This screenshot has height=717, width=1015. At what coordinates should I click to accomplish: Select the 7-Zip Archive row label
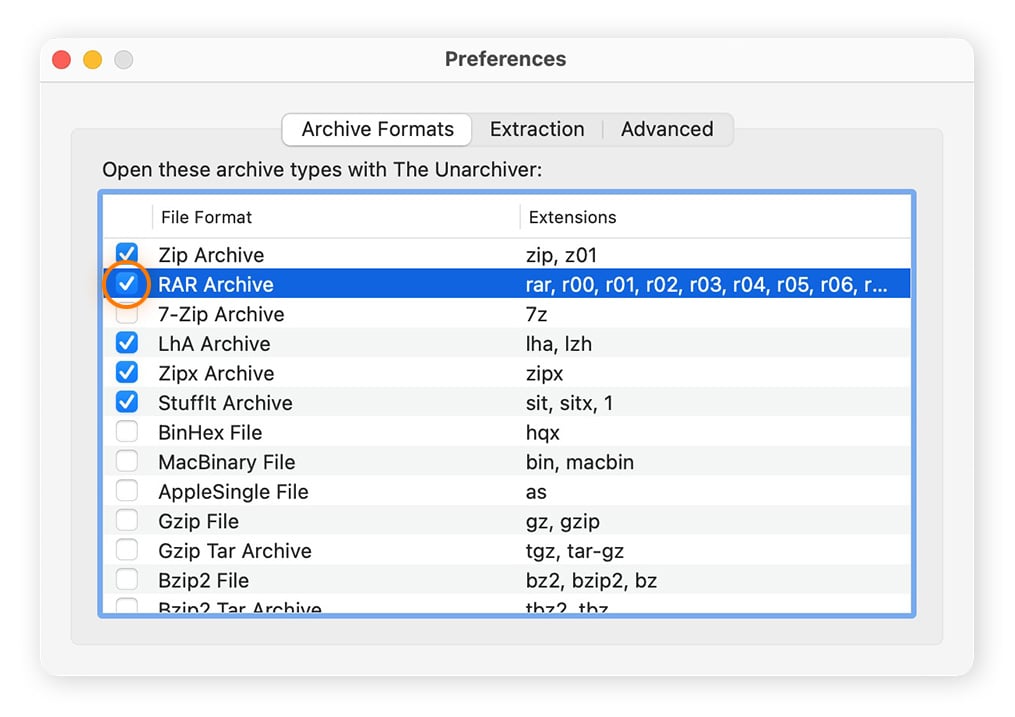coord(221,314)
